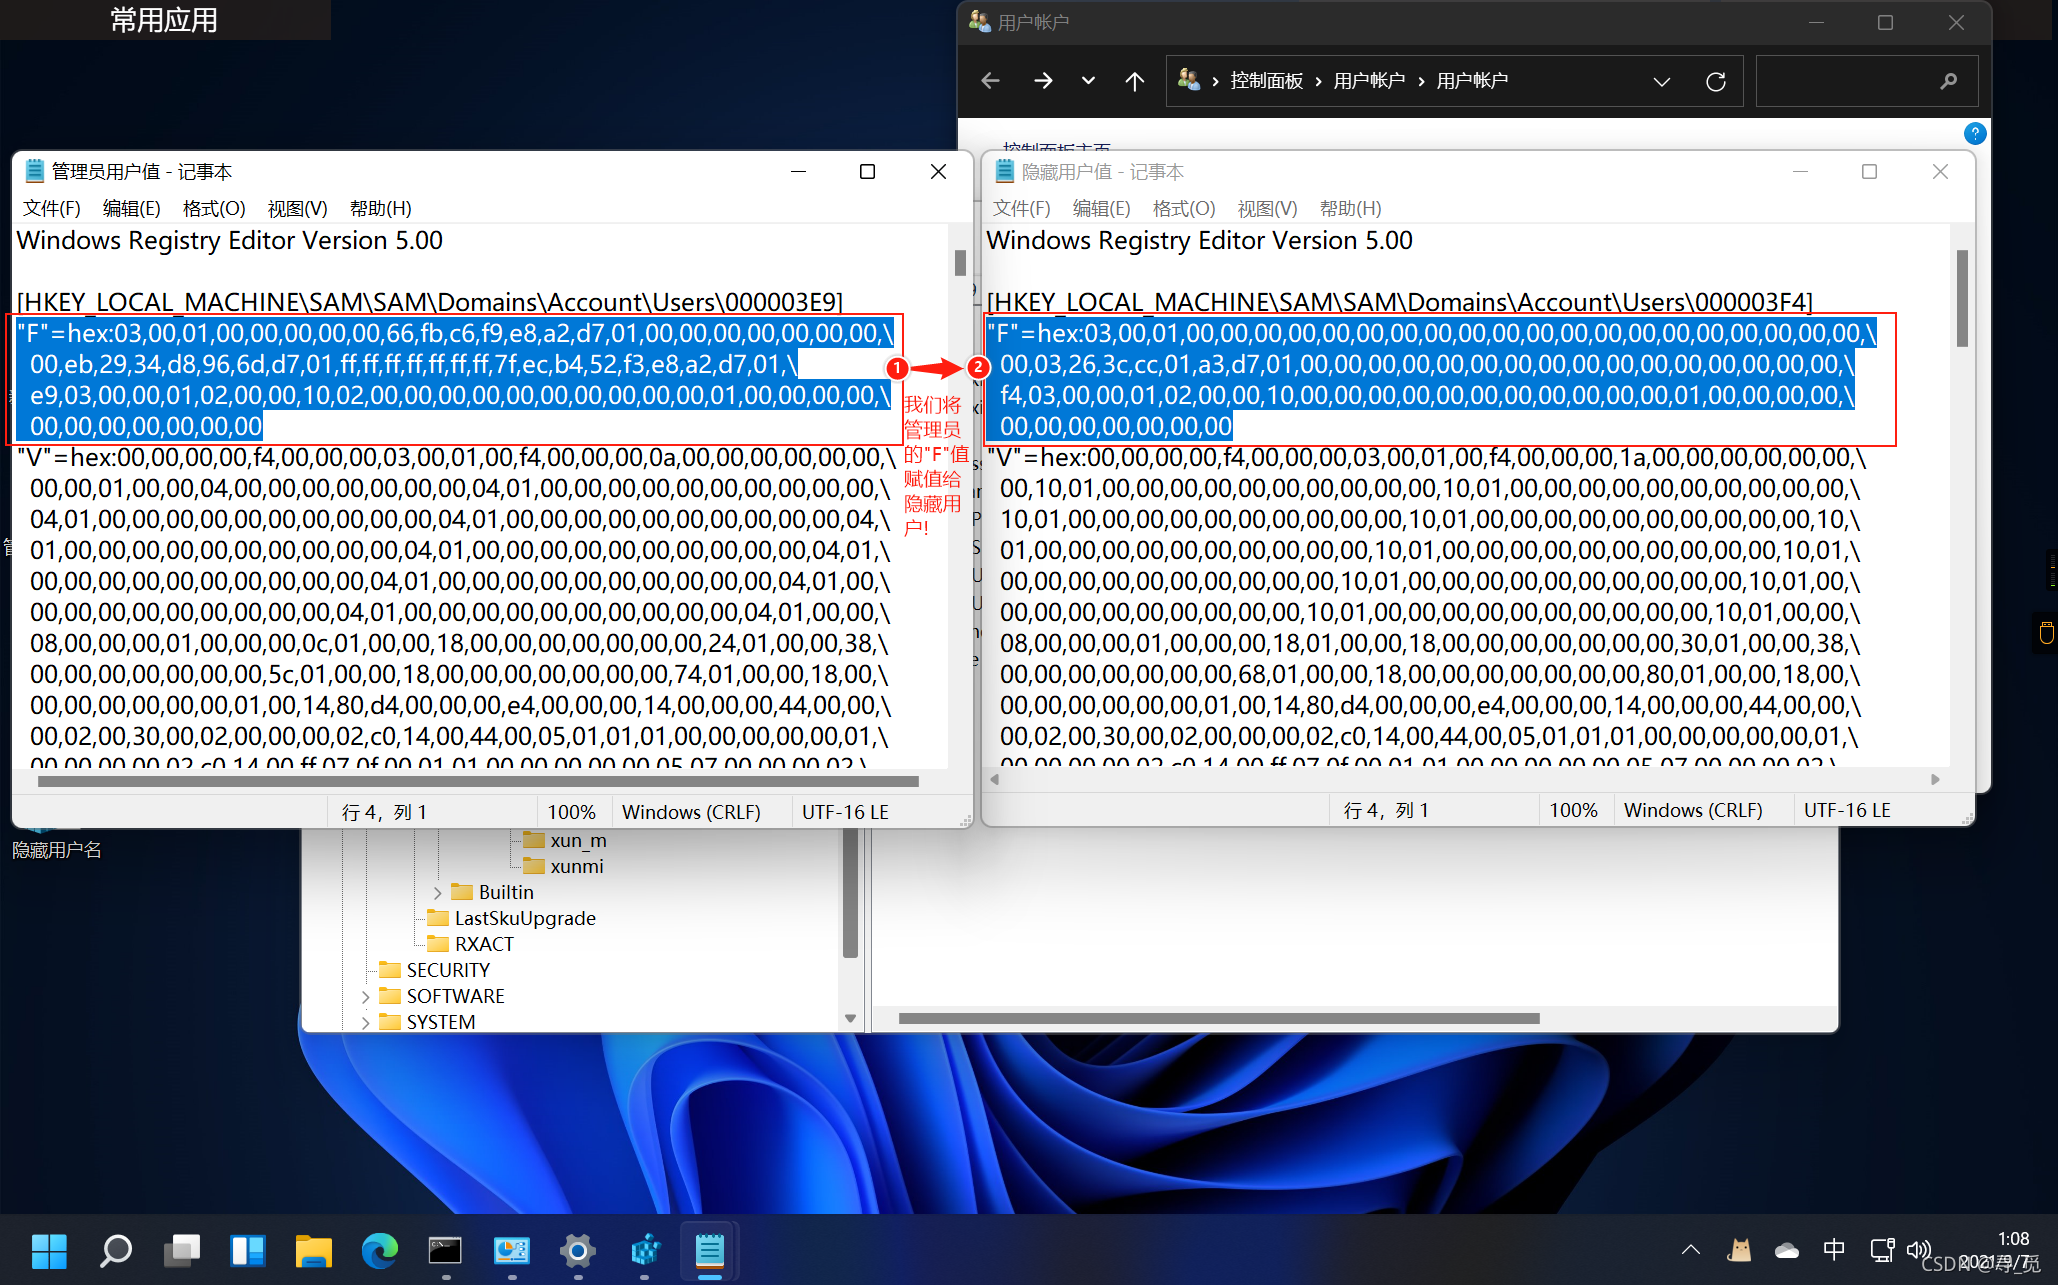Click the back arrow in User Accounts window

coord(990,81)
